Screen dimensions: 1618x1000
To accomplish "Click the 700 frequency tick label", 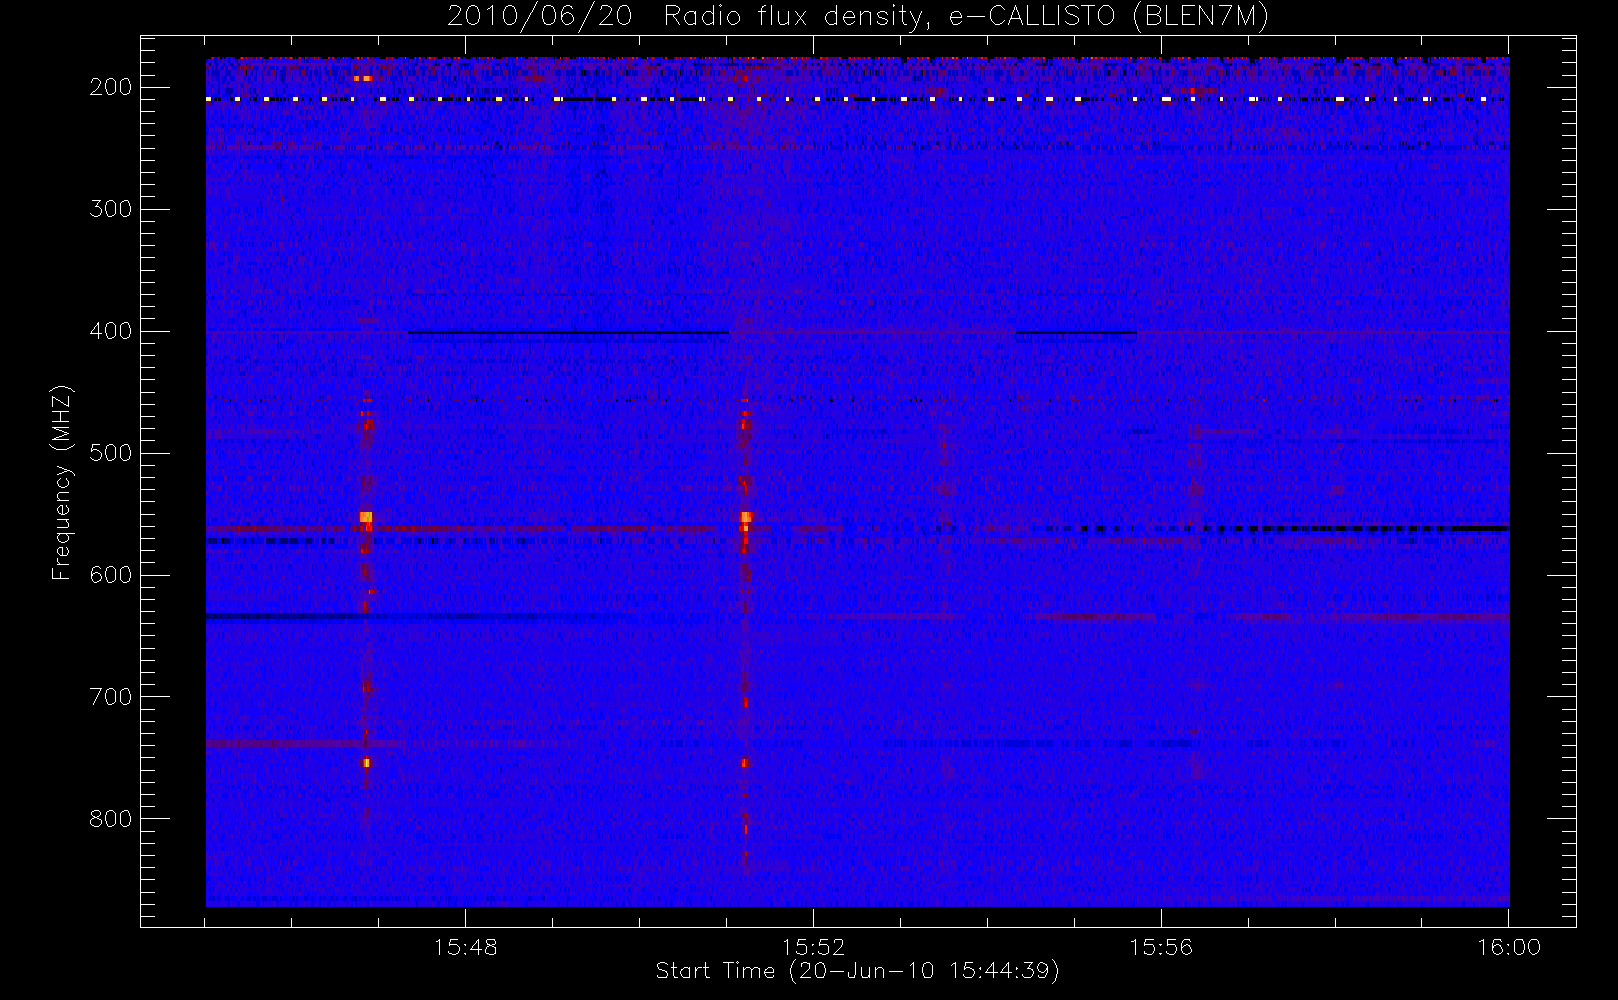I will point(110,697).
